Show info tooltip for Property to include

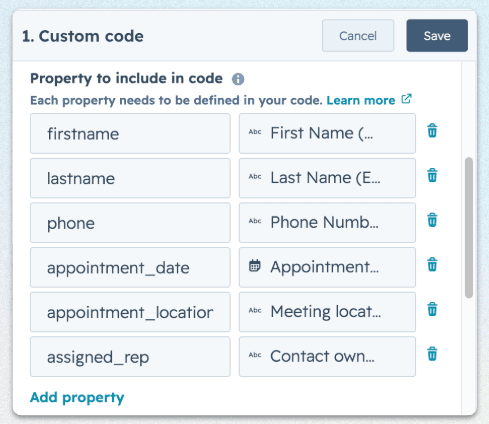pyautogui.click(x=238, y=79)
